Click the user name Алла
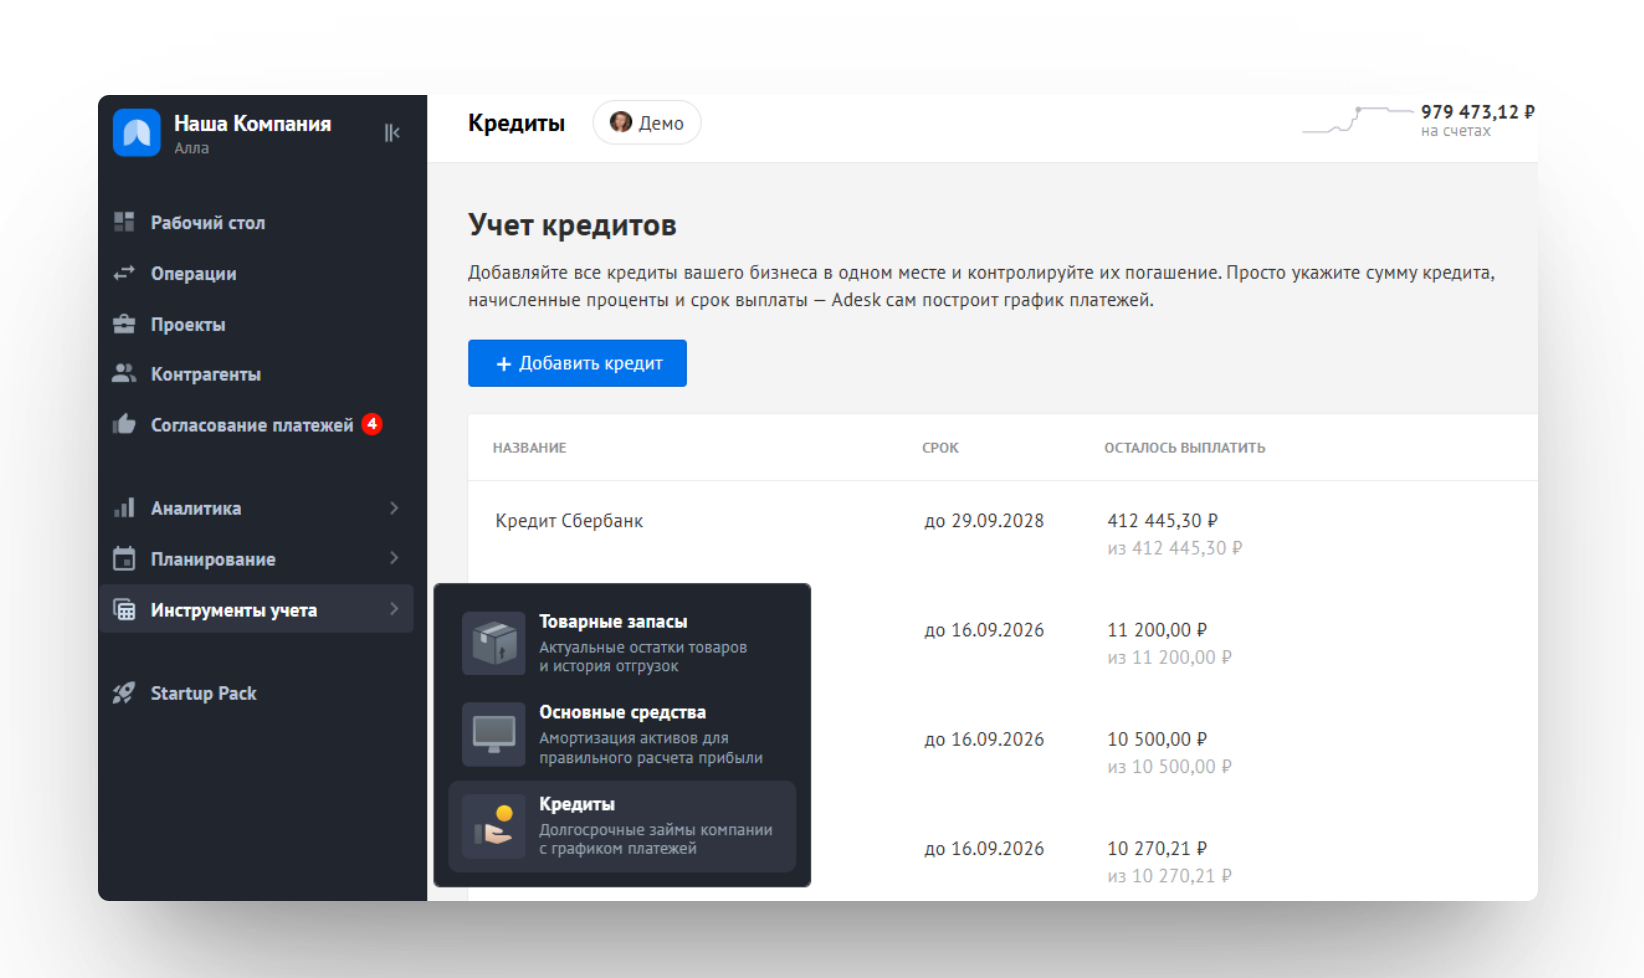This screenshot has width=1644, height=978. tap(191, 148)
